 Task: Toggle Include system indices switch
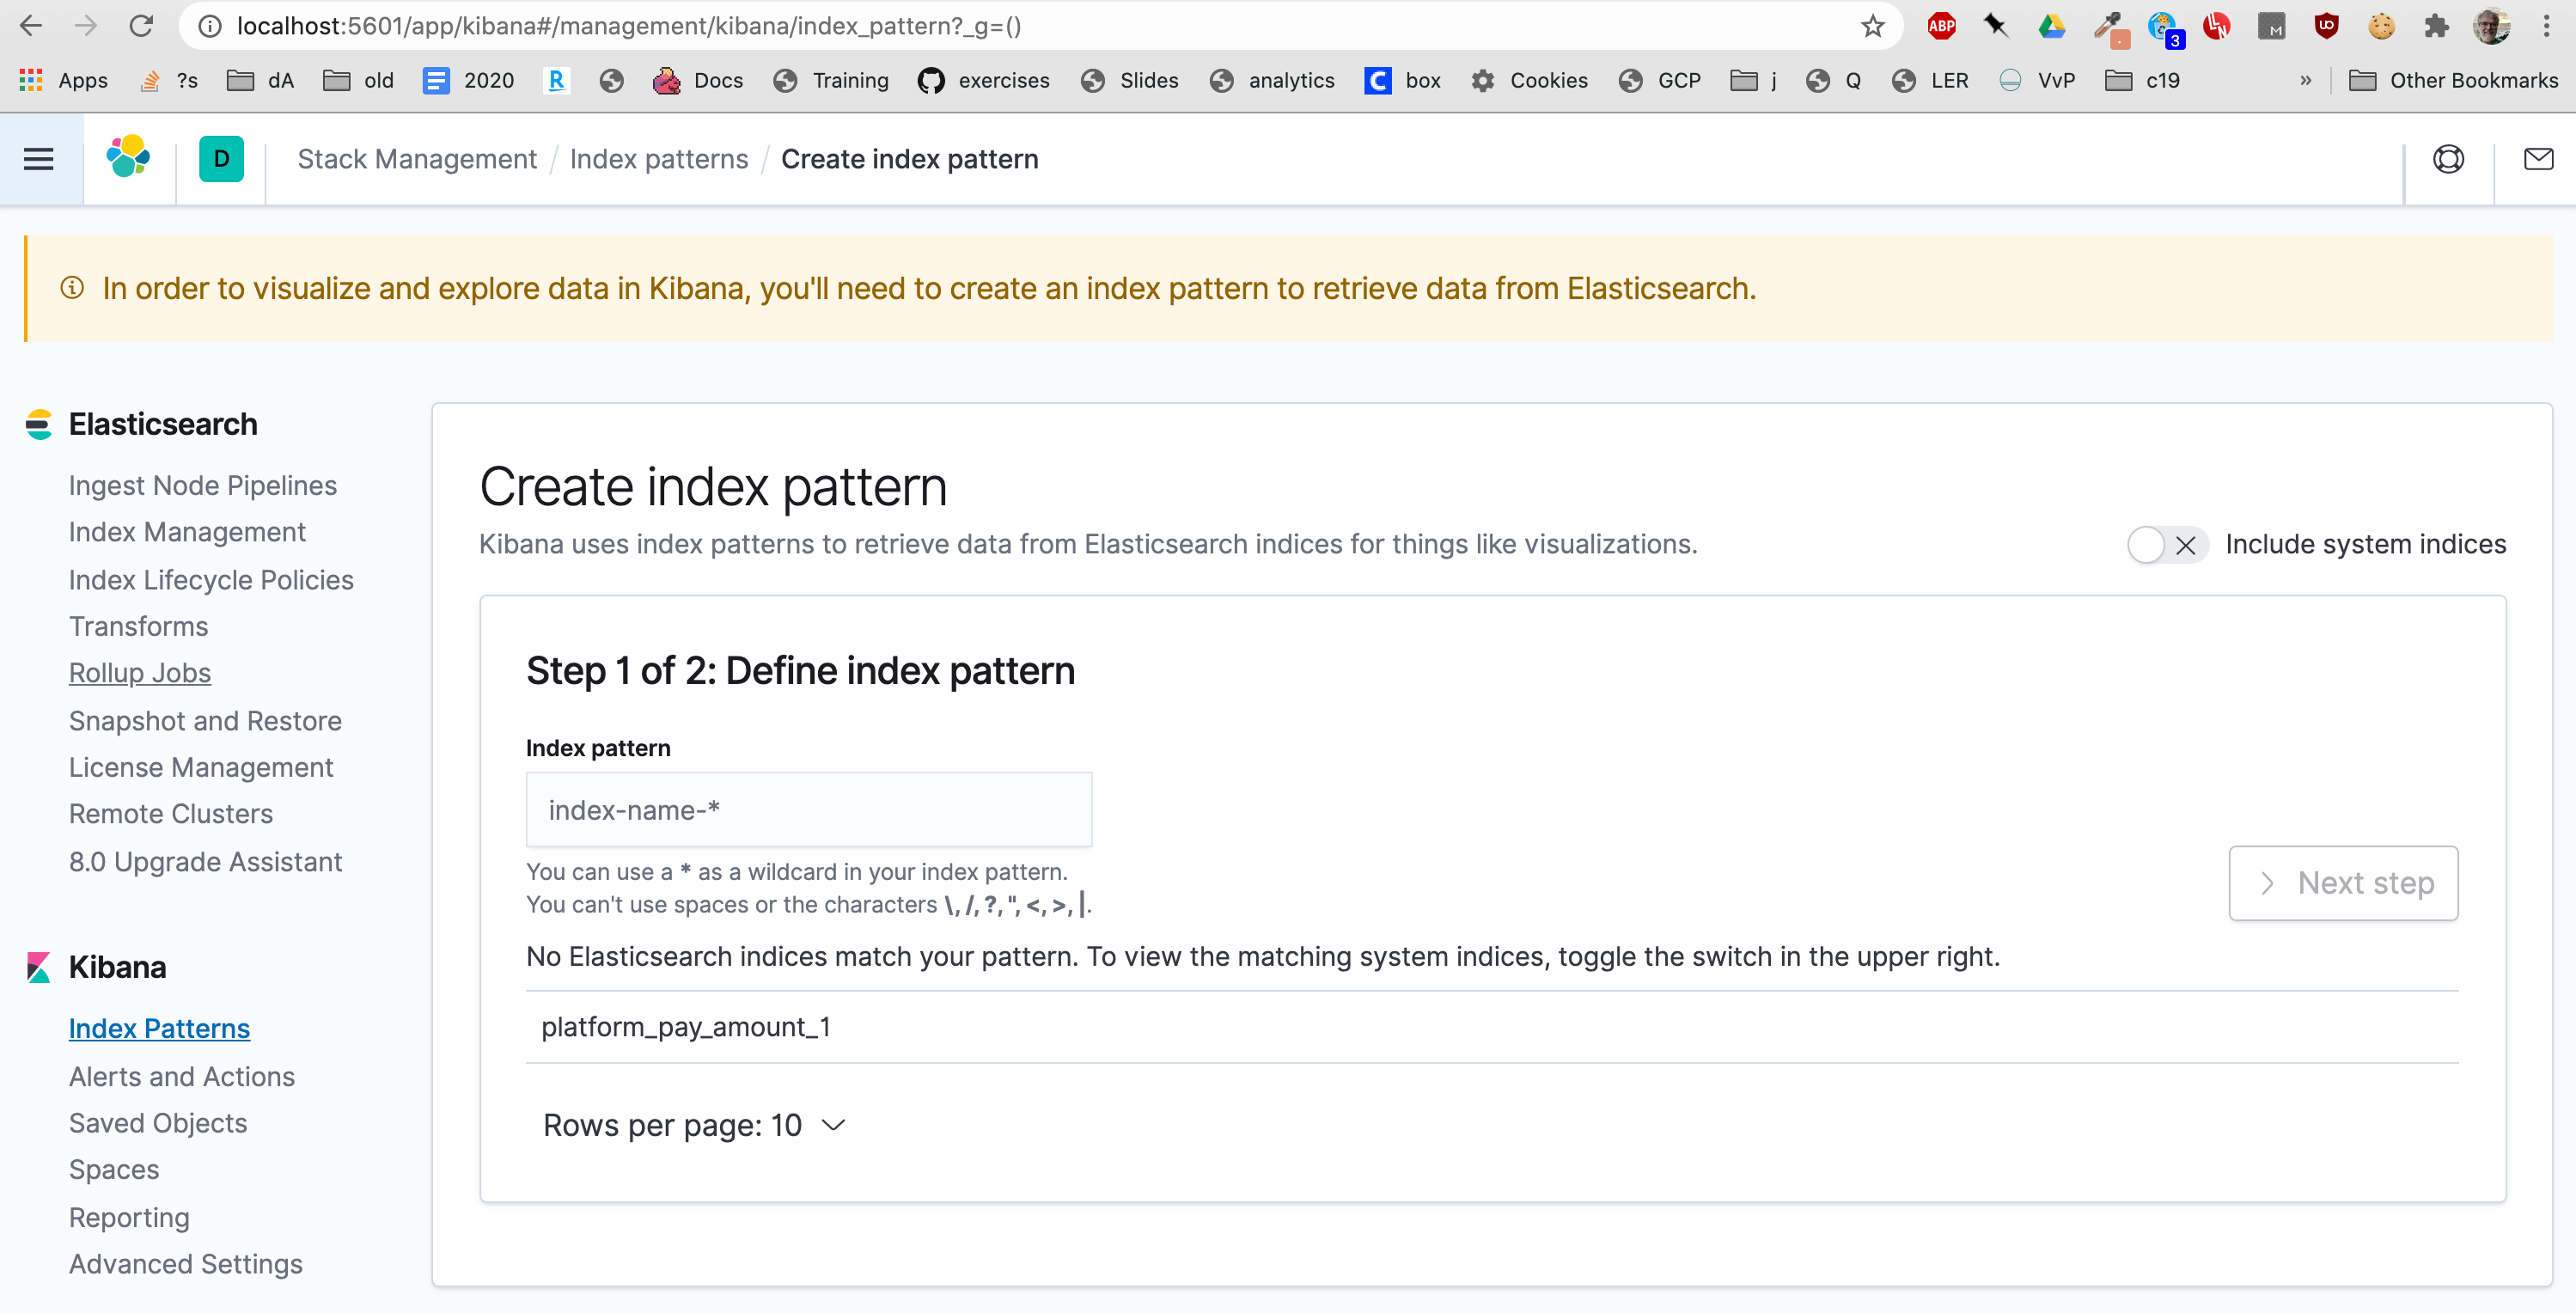pyautogui.click(x=2165, y=545)
